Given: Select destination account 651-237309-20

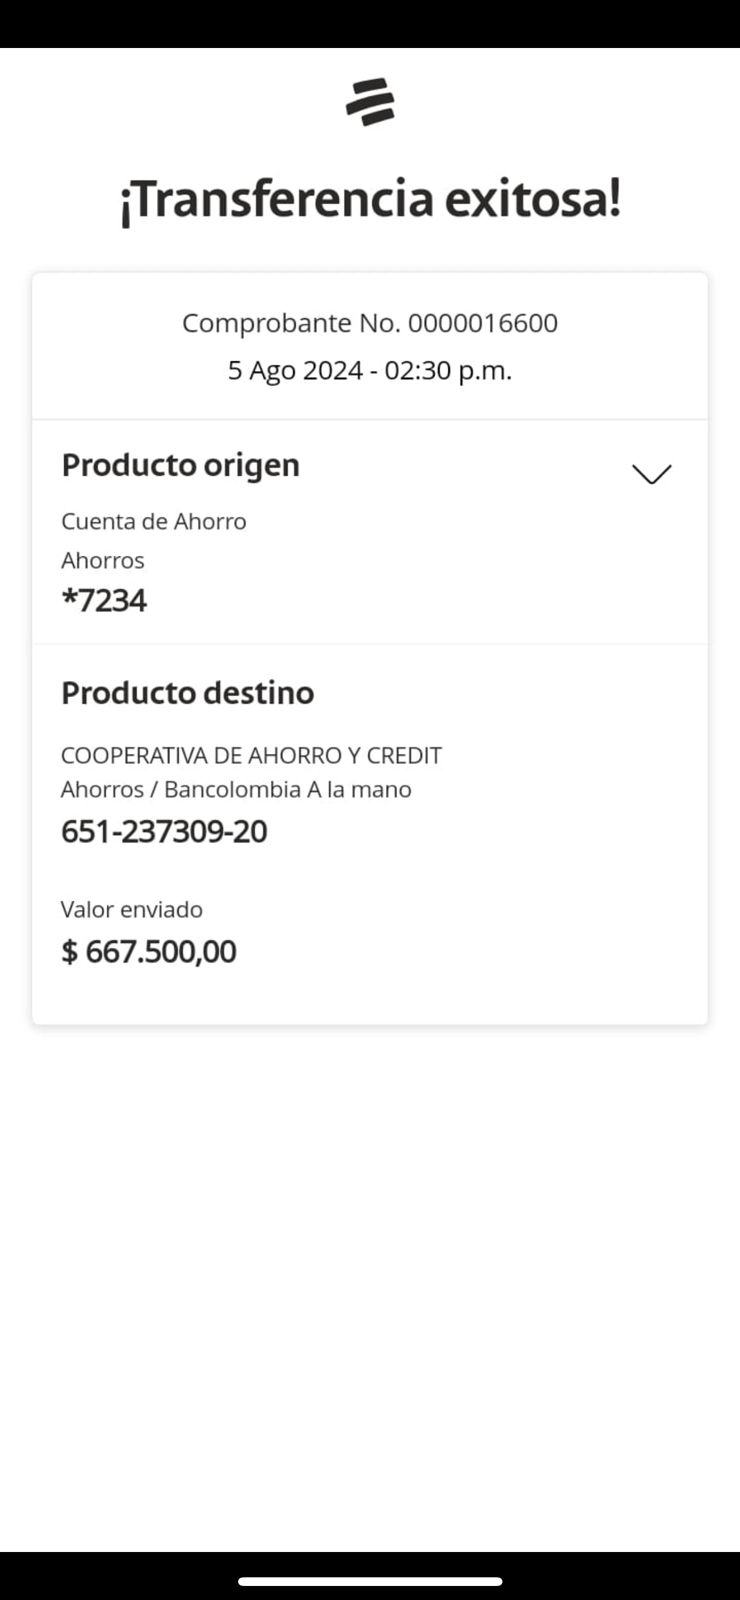Looking at the screenshot, I should pyautogui.click(x=164, y=832).
